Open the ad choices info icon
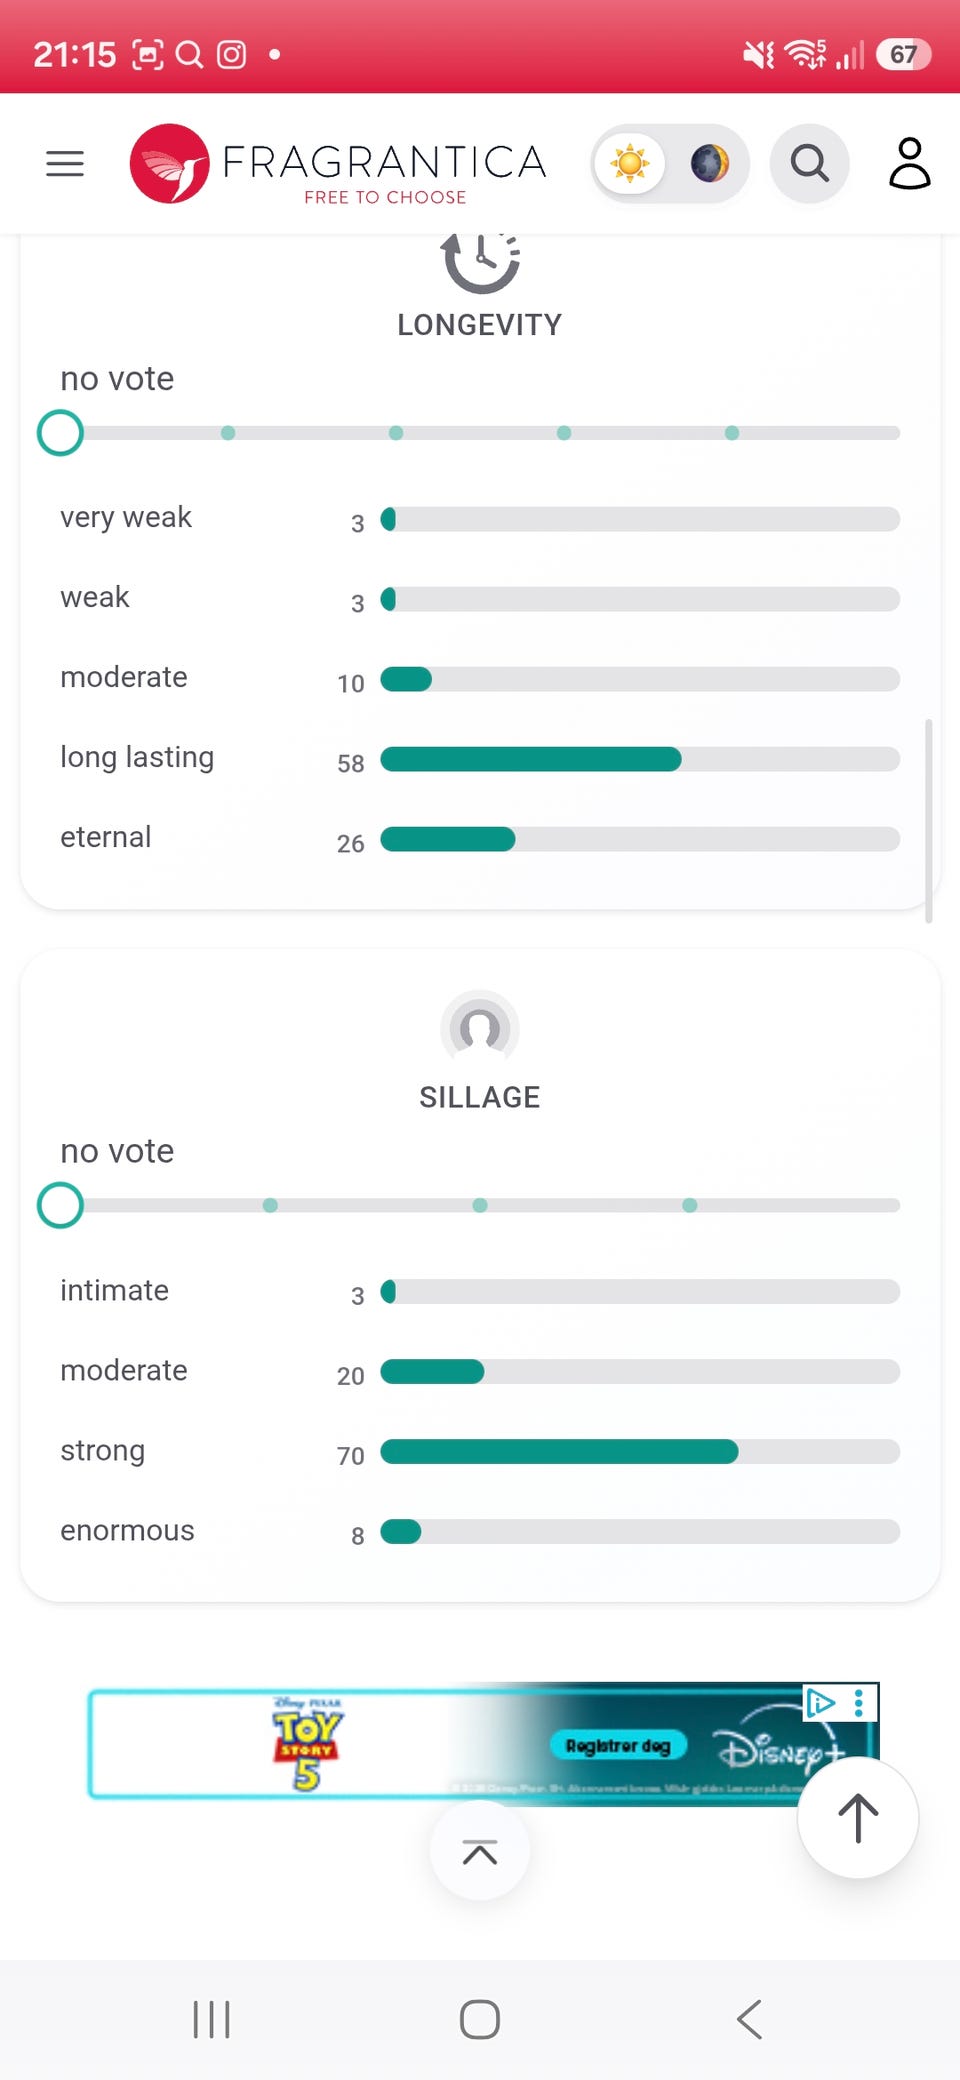This screenshot has height=2080, width=960. 821,1702
